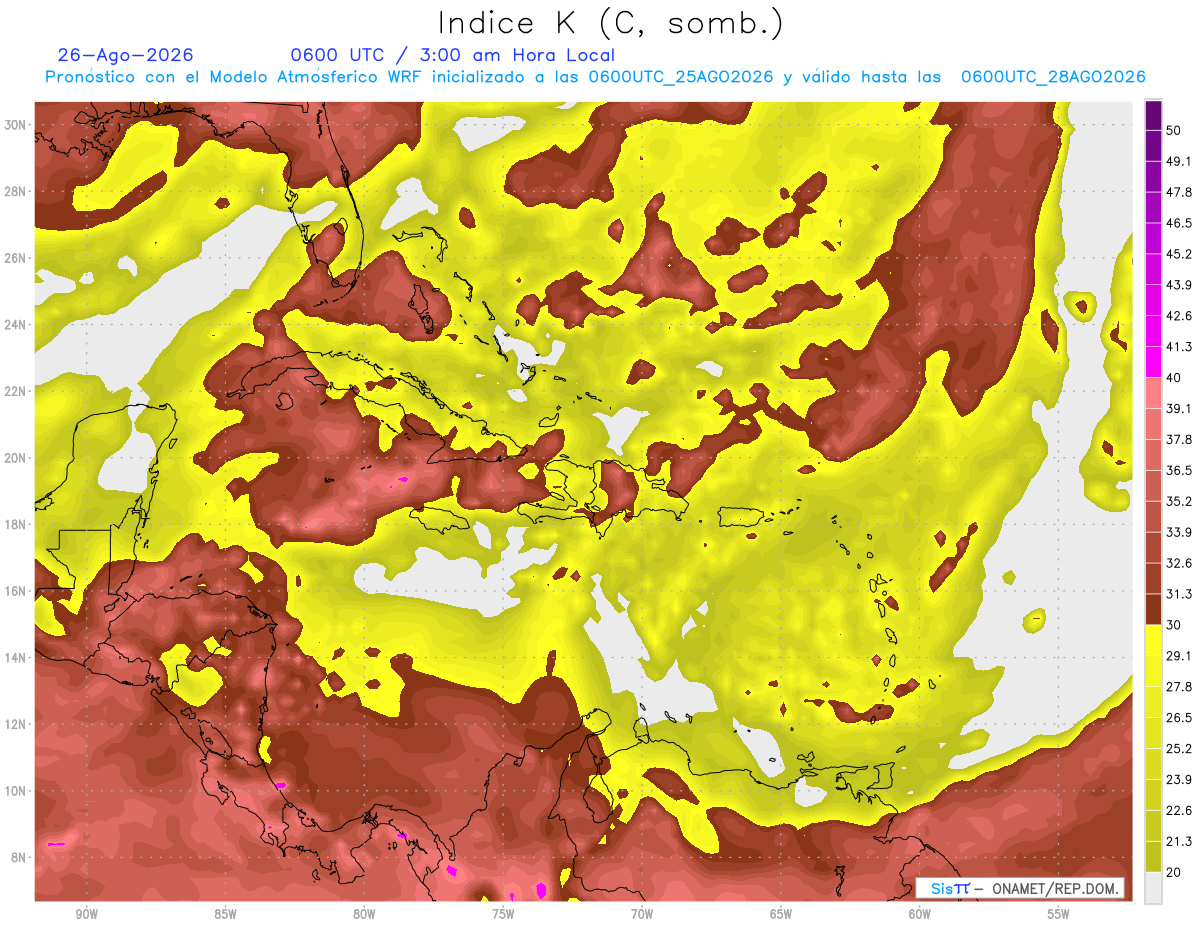Click the latitude label '18N'

[x=16, y=525]
